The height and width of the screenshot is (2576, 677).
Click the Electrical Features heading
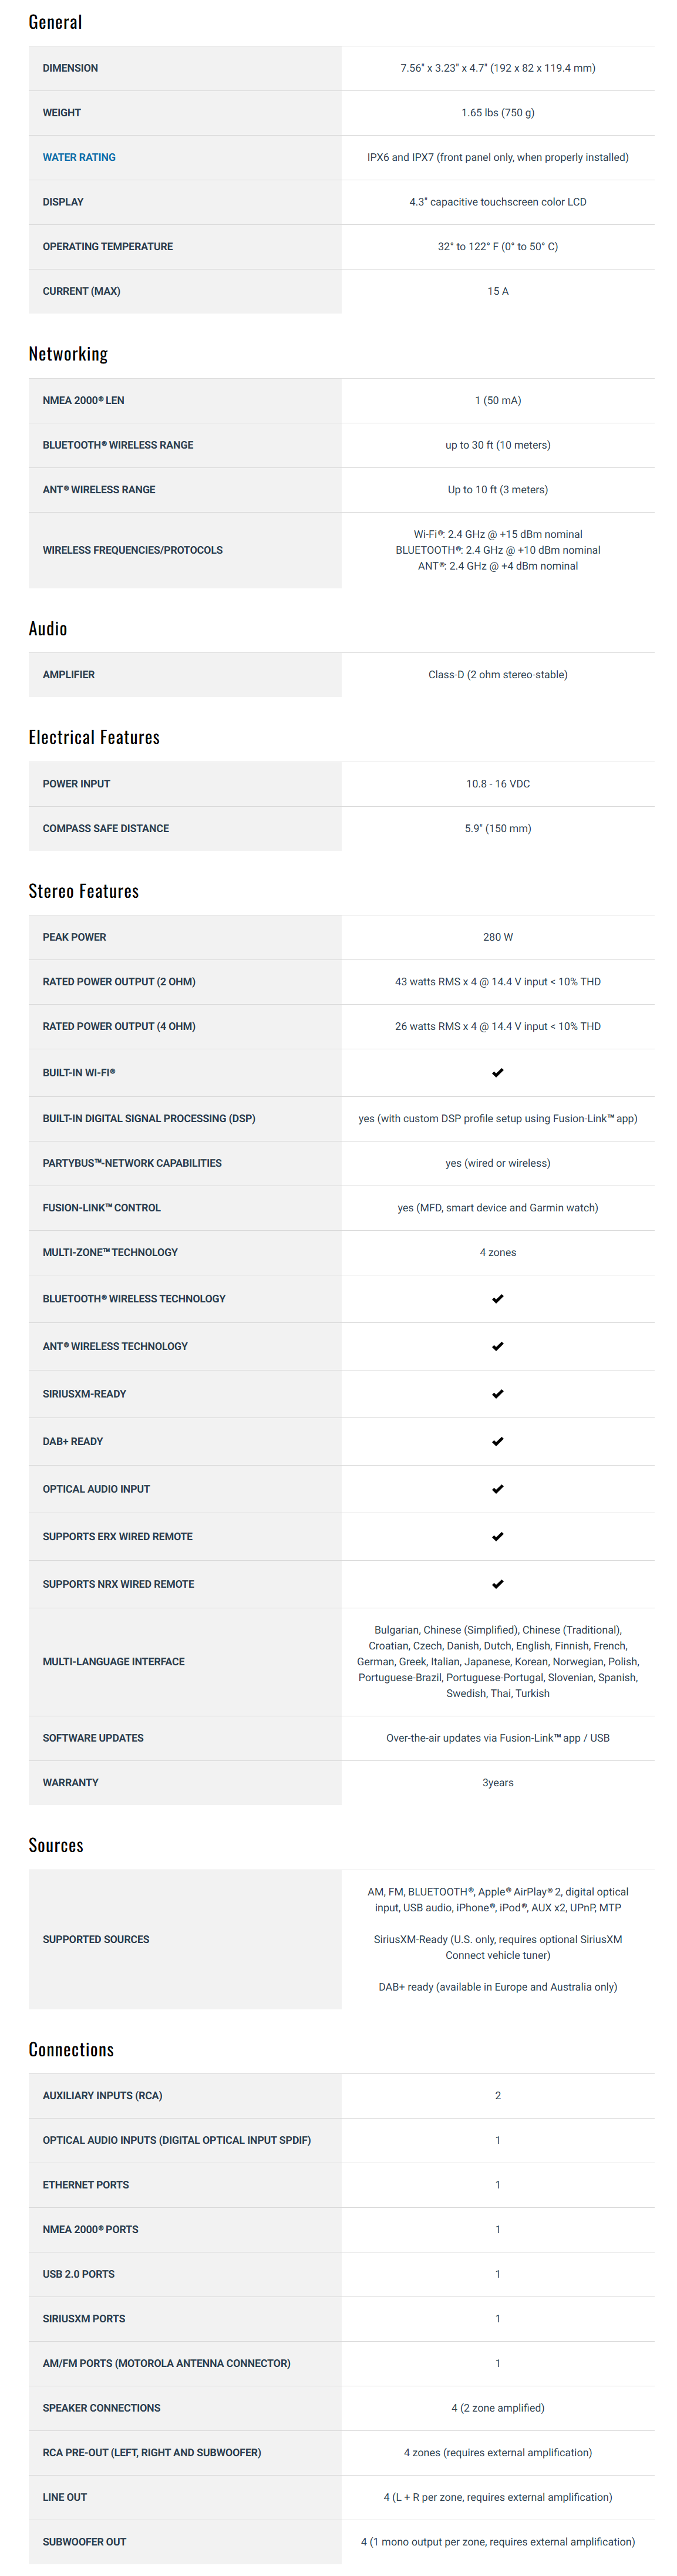click(x=94, y=737)
